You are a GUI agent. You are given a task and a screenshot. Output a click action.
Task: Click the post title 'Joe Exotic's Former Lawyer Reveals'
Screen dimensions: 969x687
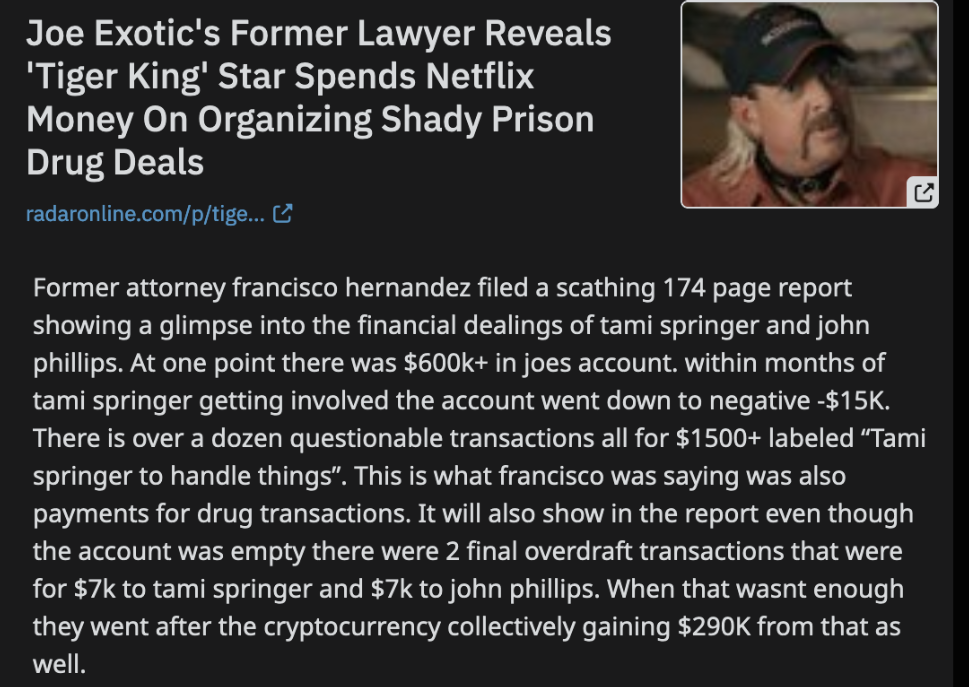(318, 33)
